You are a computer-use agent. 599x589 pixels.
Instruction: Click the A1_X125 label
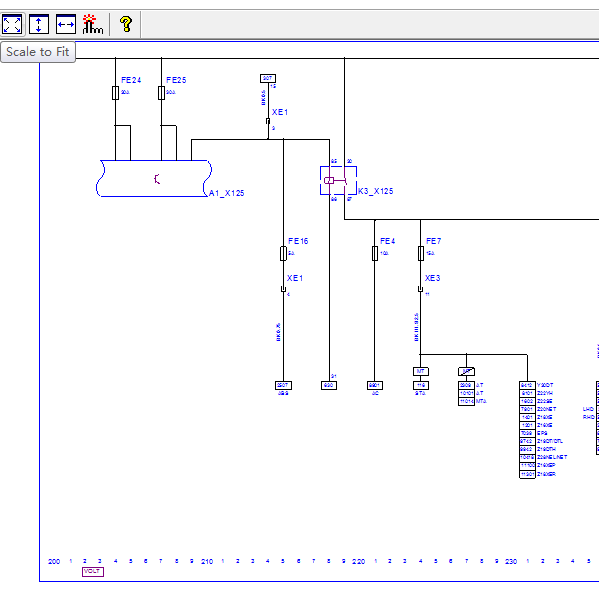227,193
